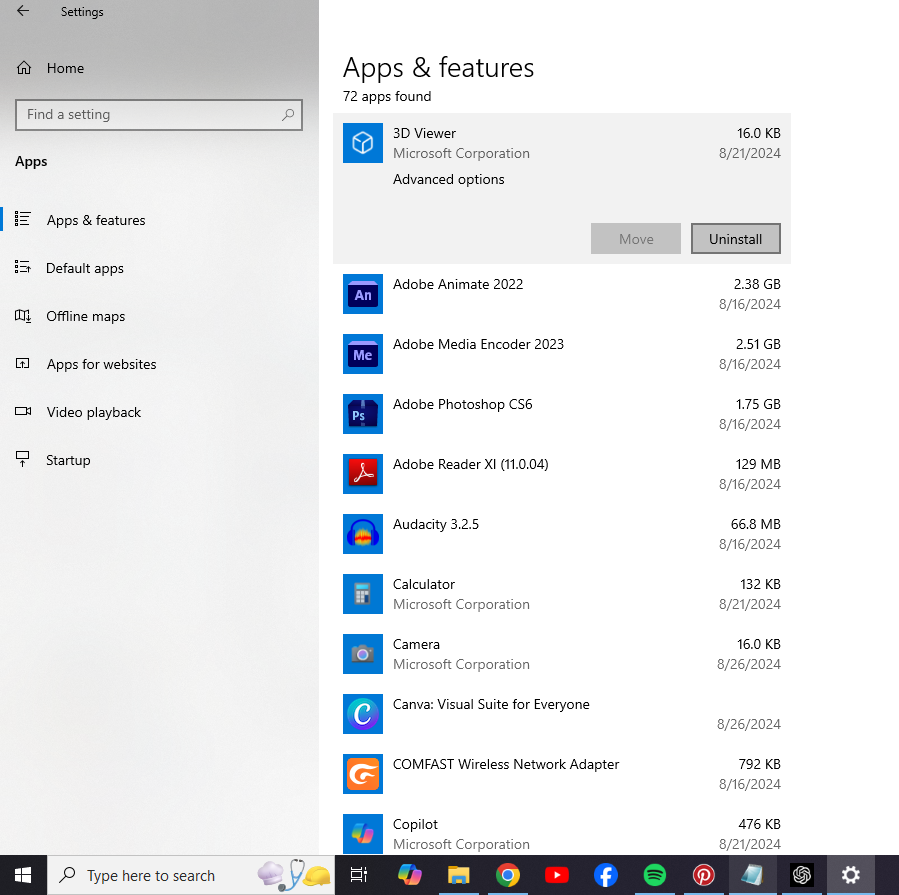The width and height of the screenshot is (899, 895).
Task: Click the Canva app icon
Action: (x=363, y=714)
